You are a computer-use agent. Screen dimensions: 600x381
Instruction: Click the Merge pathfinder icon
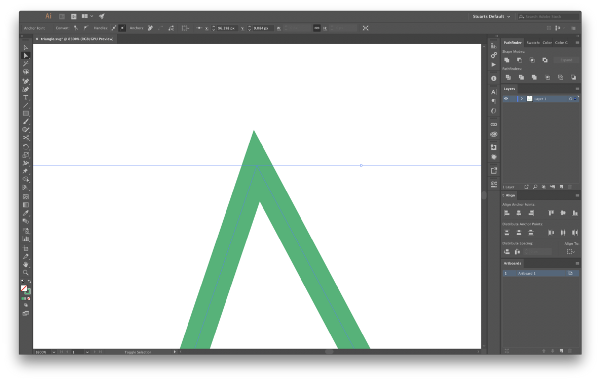534,77
